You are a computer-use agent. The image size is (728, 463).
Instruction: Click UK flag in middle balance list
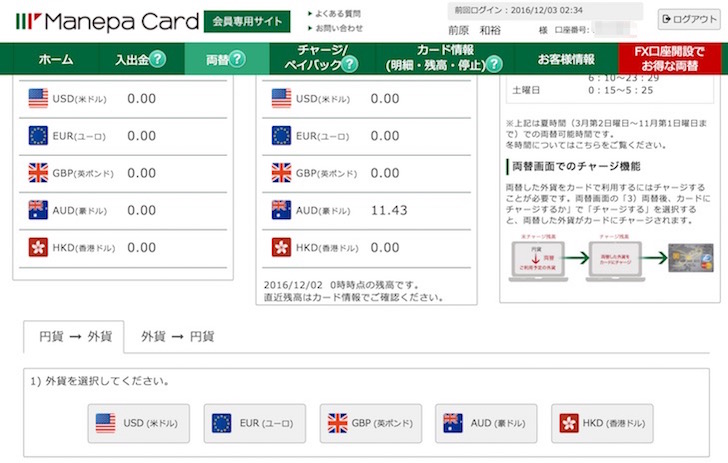point(281,173)
